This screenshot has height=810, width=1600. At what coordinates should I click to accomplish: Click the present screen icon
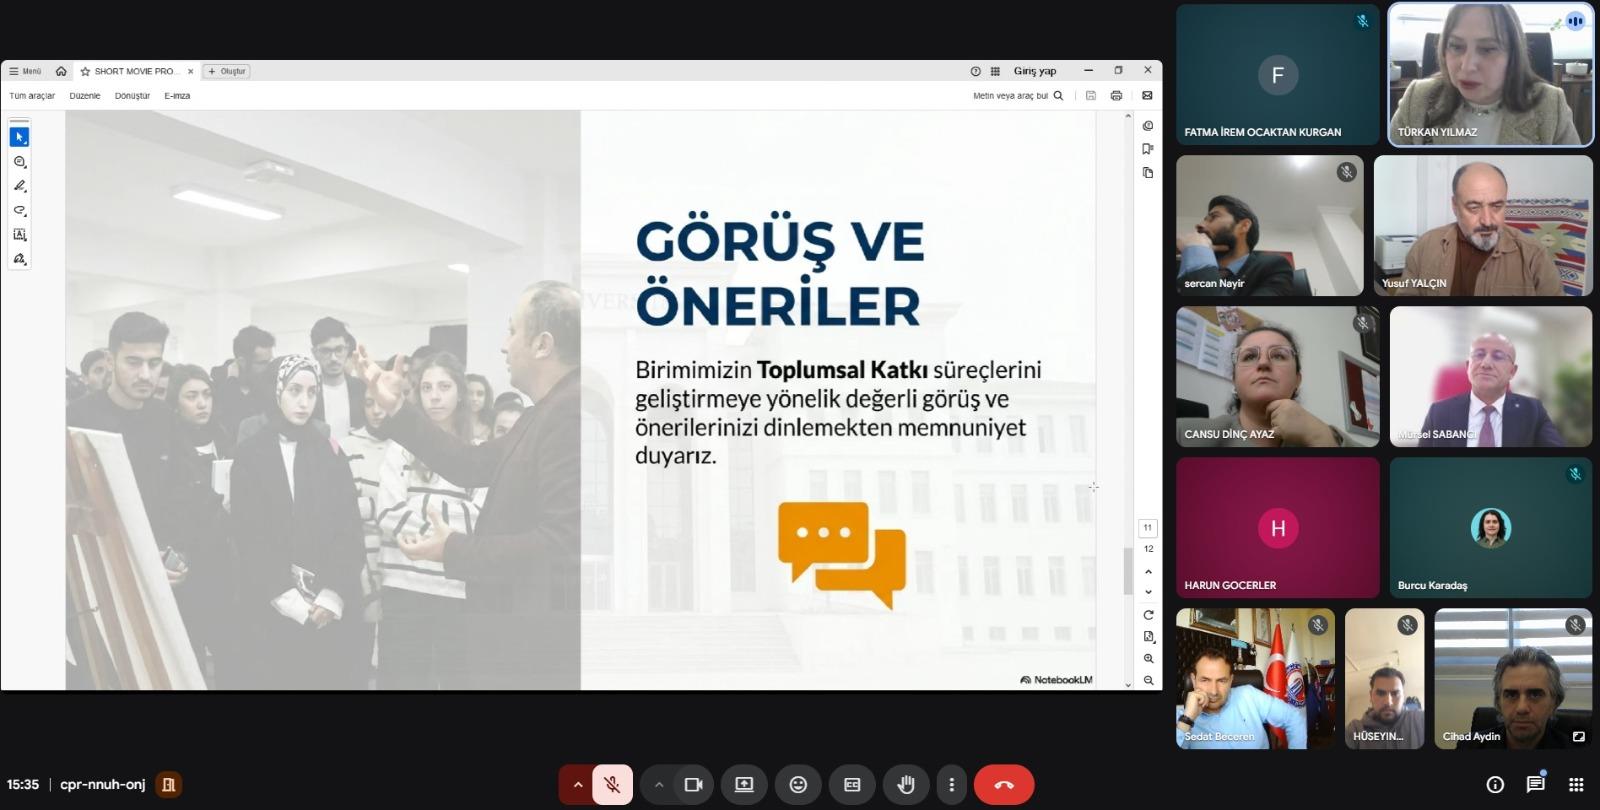744,785
